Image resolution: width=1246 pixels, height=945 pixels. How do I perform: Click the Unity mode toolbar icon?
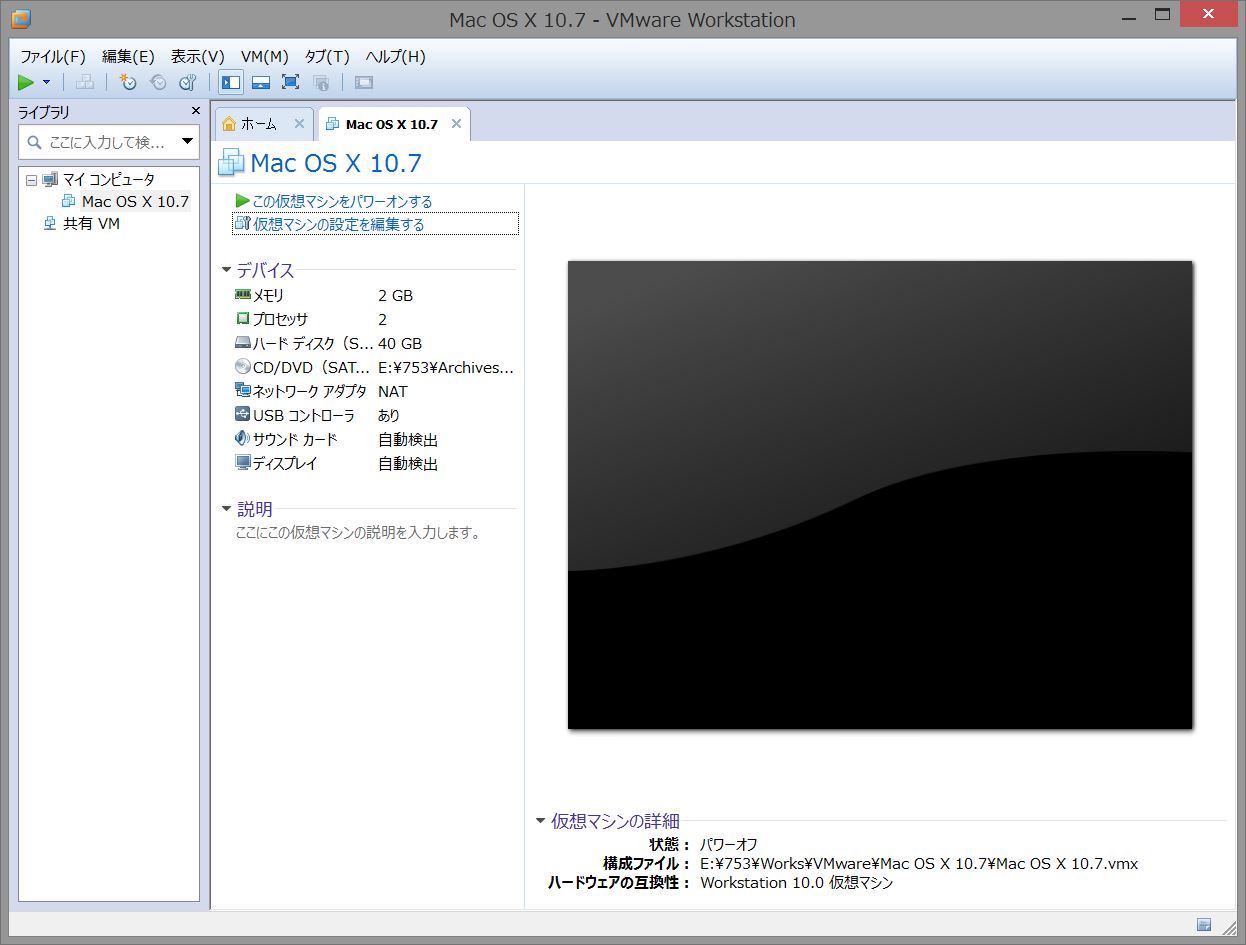coord(321,83)
